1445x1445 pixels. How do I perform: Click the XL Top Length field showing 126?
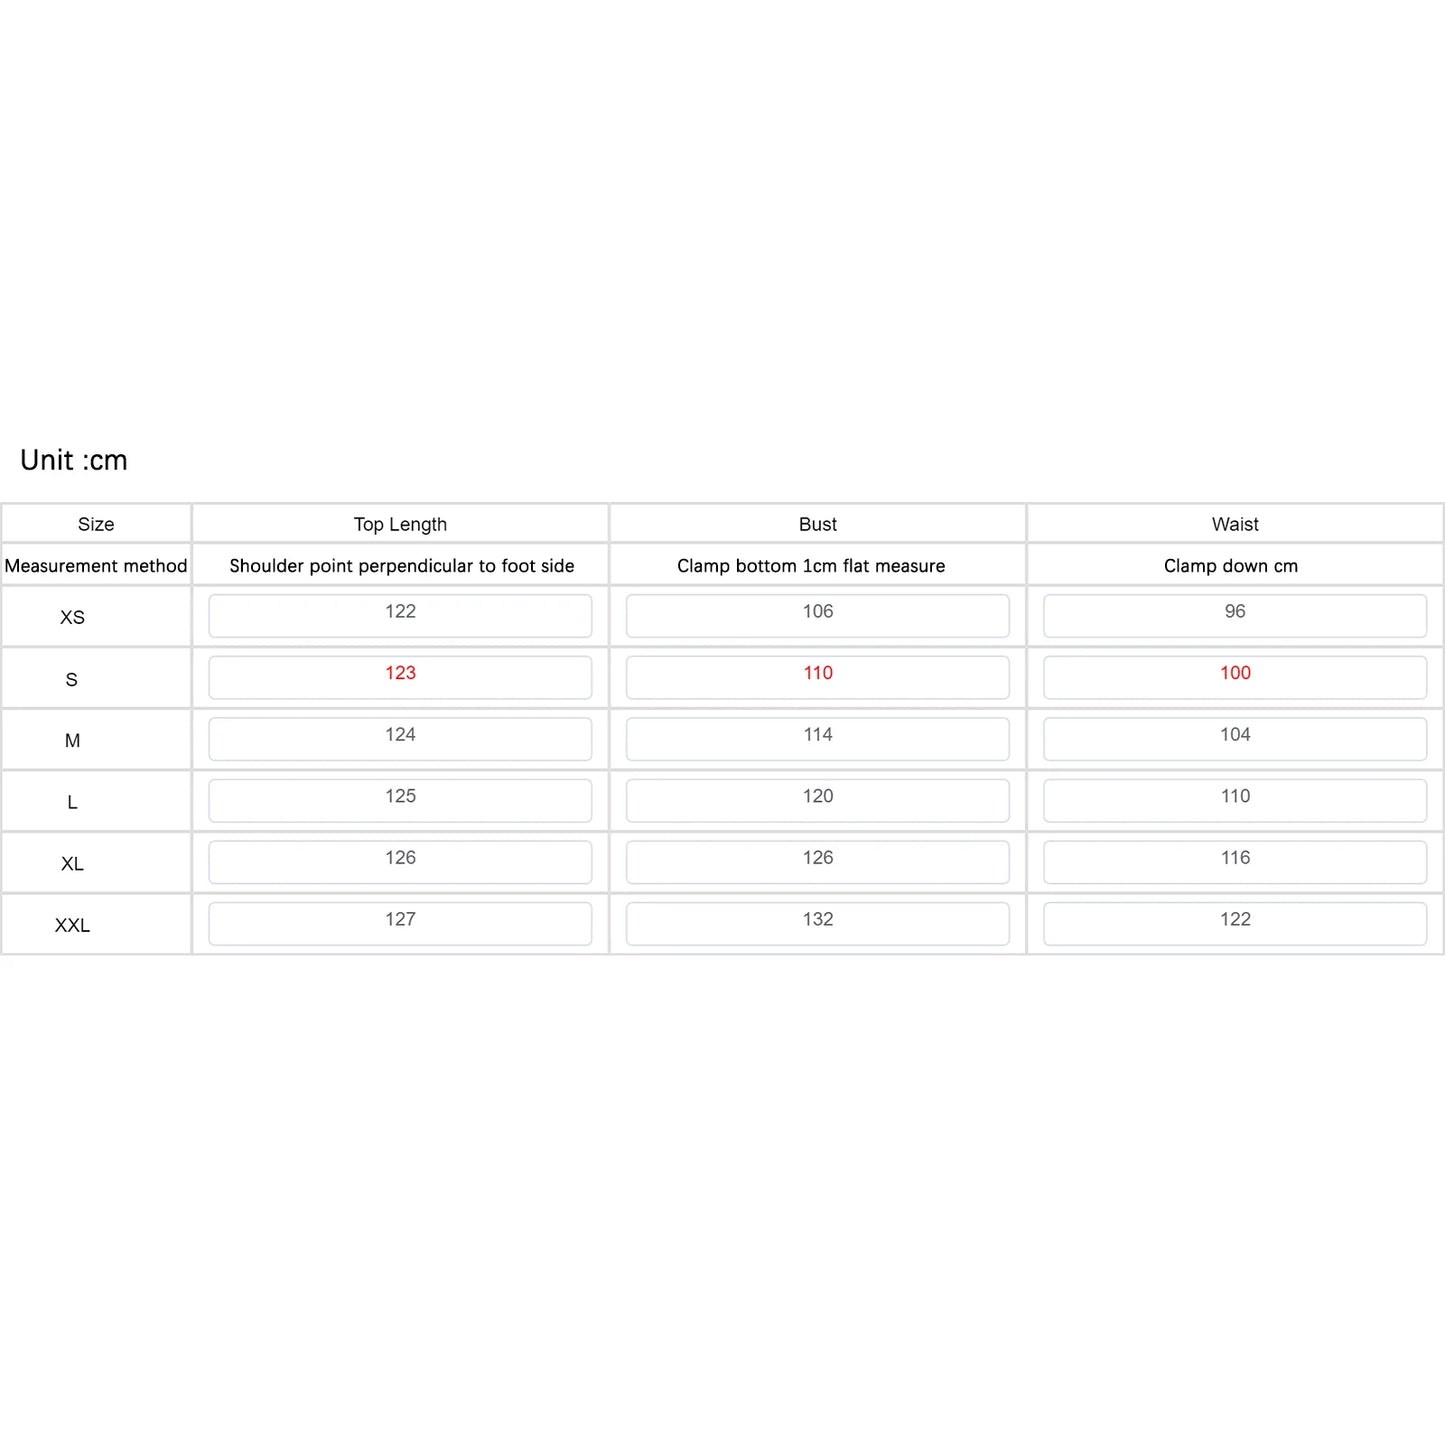pyautogui.click(x=400, y=862)
